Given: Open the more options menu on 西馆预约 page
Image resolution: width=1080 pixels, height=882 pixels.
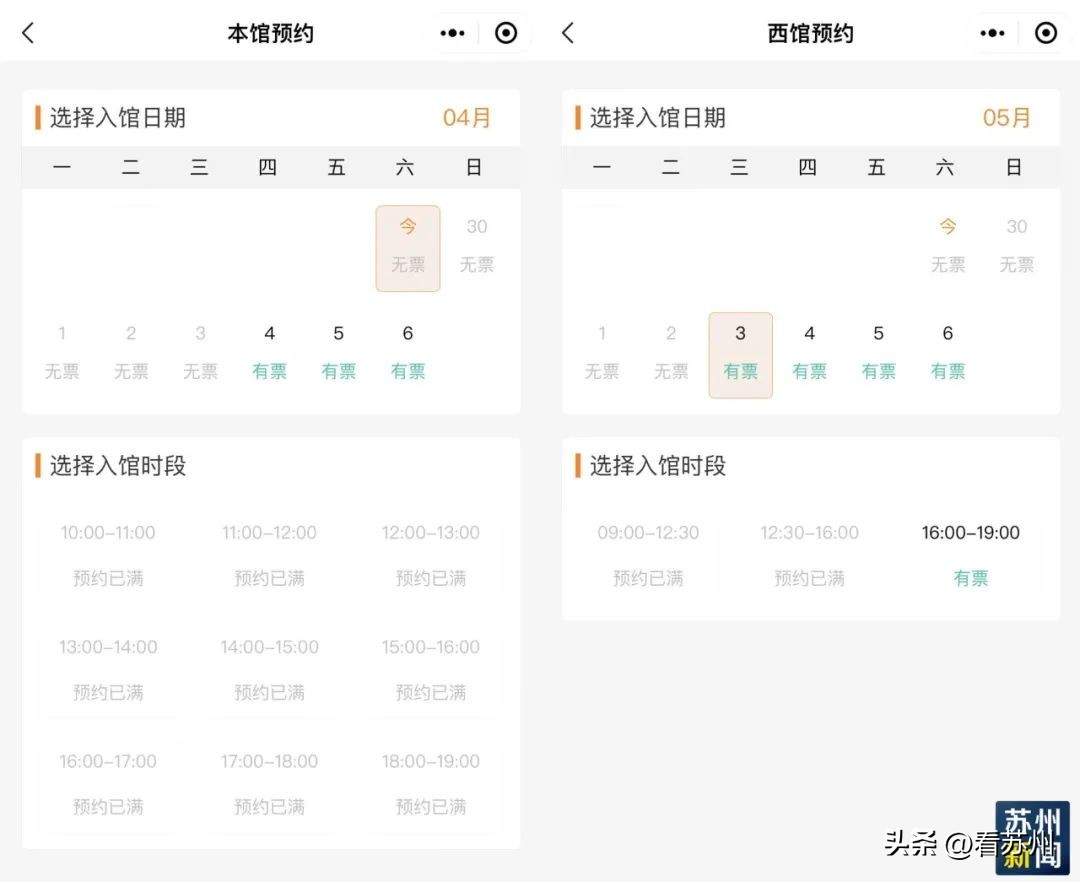Looking at the screenshot, I should point(992,32).
